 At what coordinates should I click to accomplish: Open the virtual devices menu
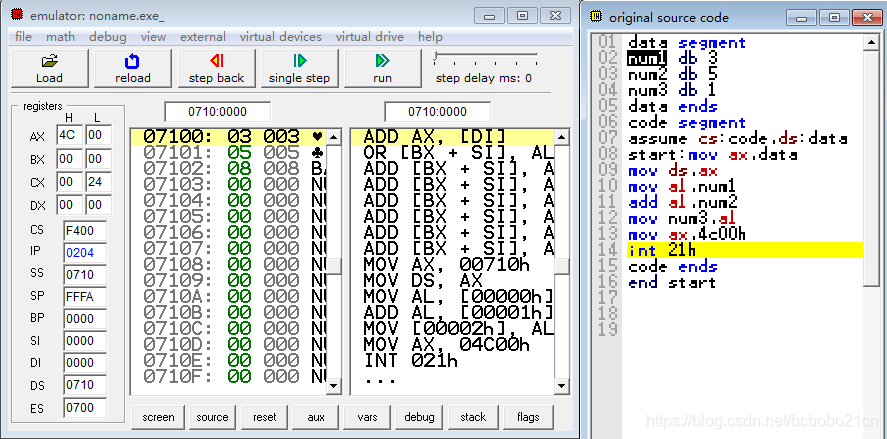pos(281,37)
